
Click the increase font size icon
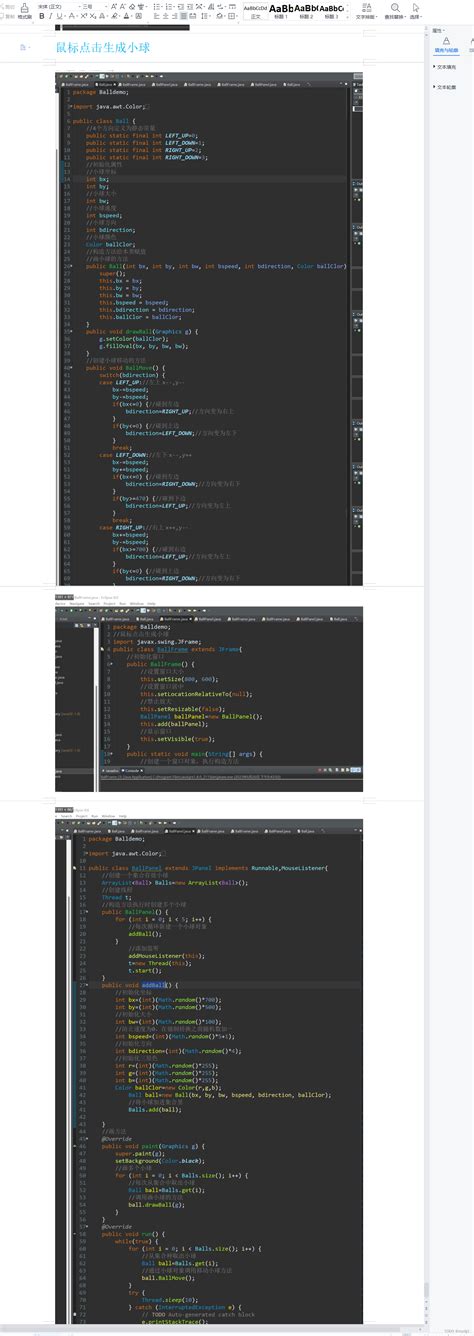pyautogui.click(x=111, y=6)
